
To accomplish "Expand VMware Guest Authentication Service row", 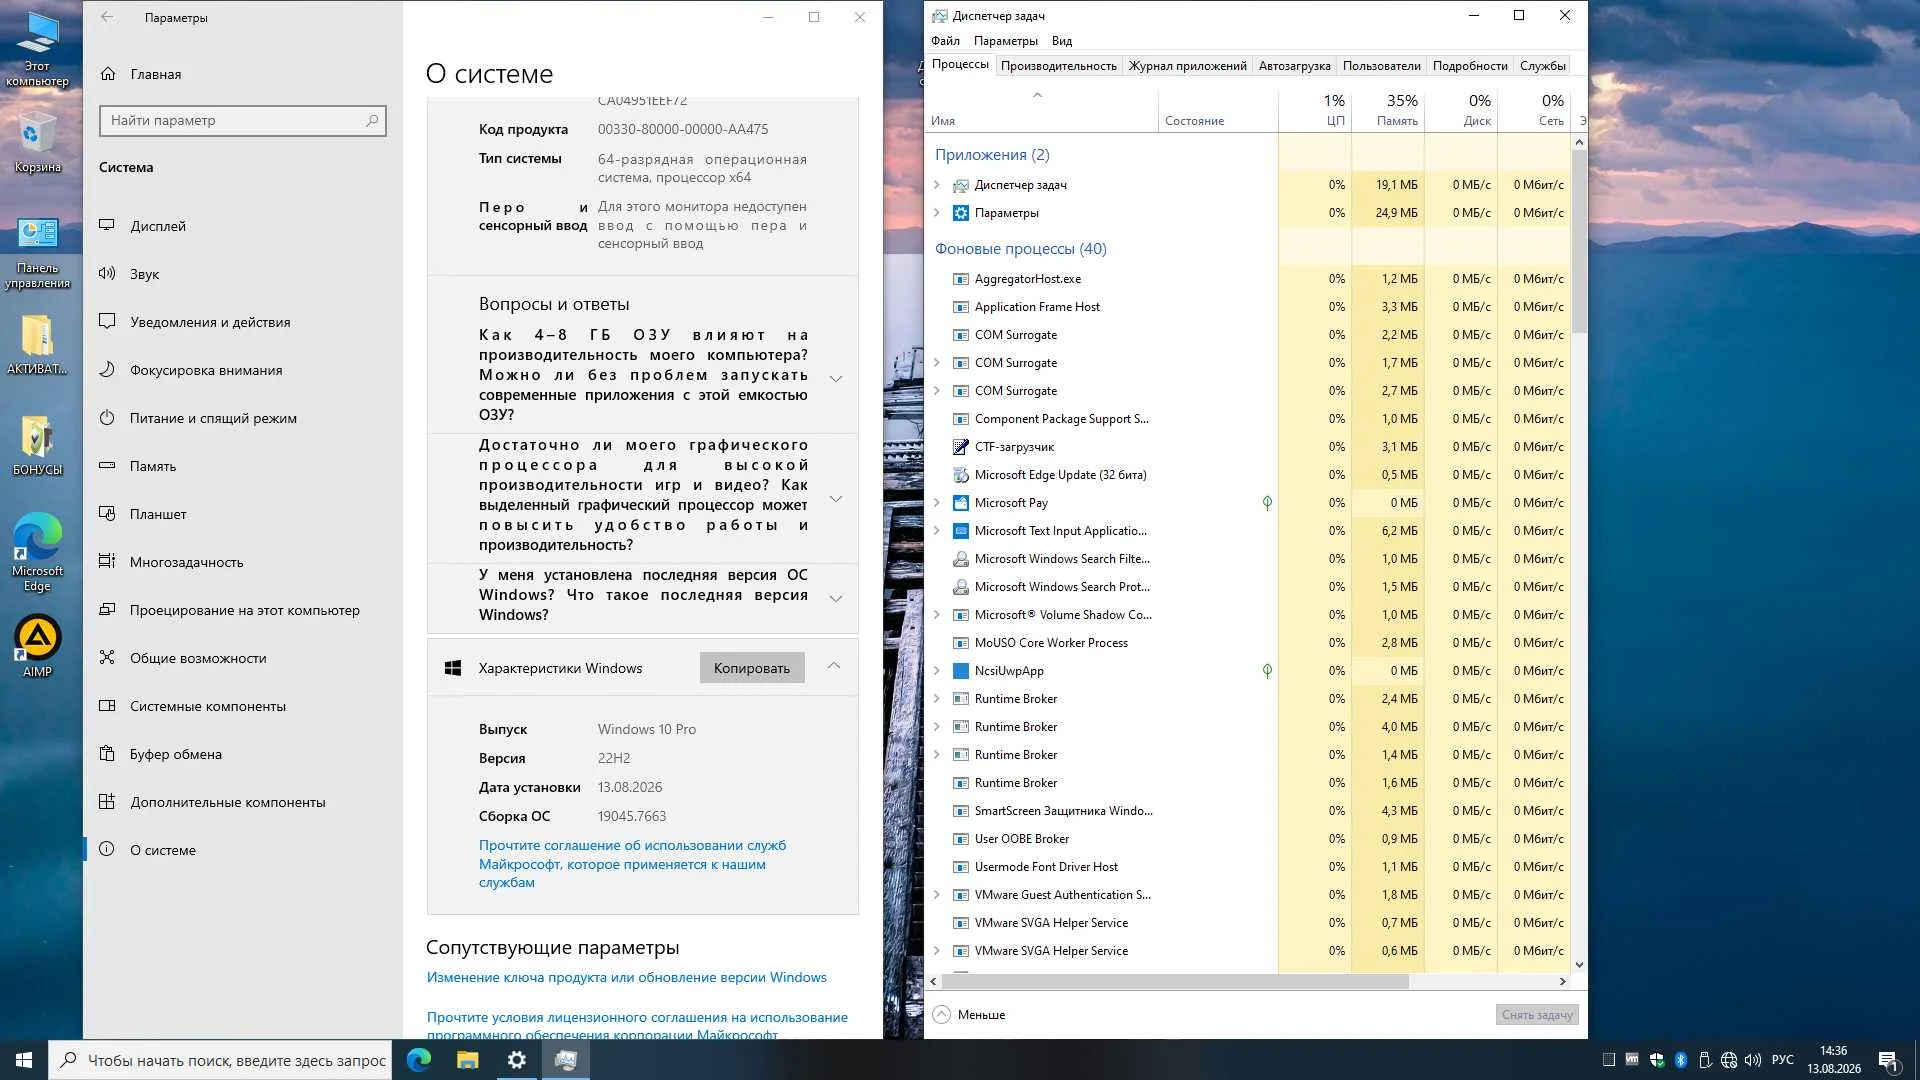I will coord(937,895).
